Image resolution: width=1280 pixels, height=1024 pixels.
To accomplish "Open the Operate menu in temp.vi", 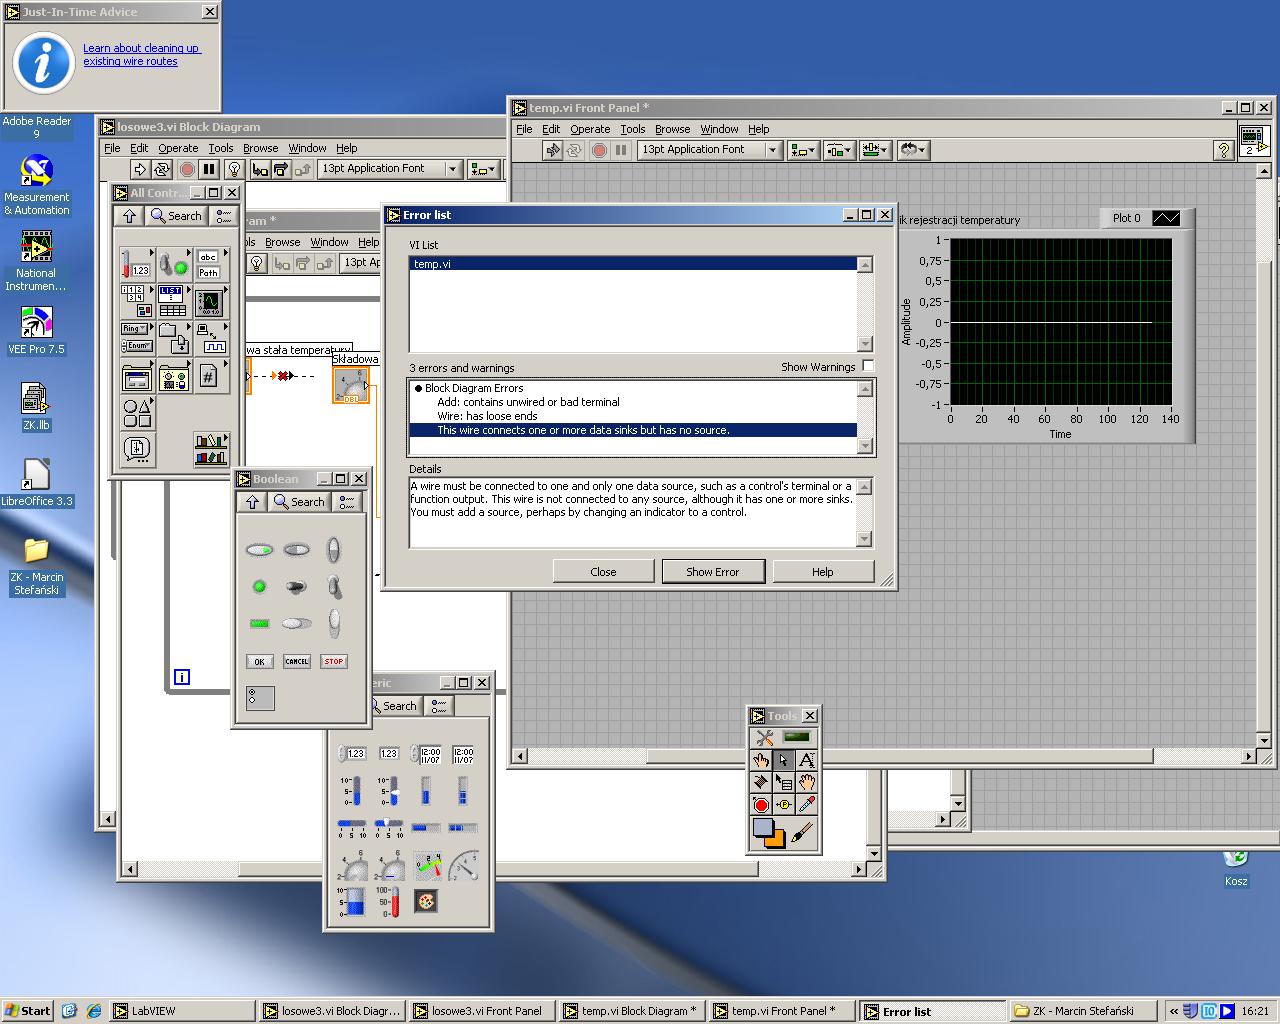I will coord(590,129).
